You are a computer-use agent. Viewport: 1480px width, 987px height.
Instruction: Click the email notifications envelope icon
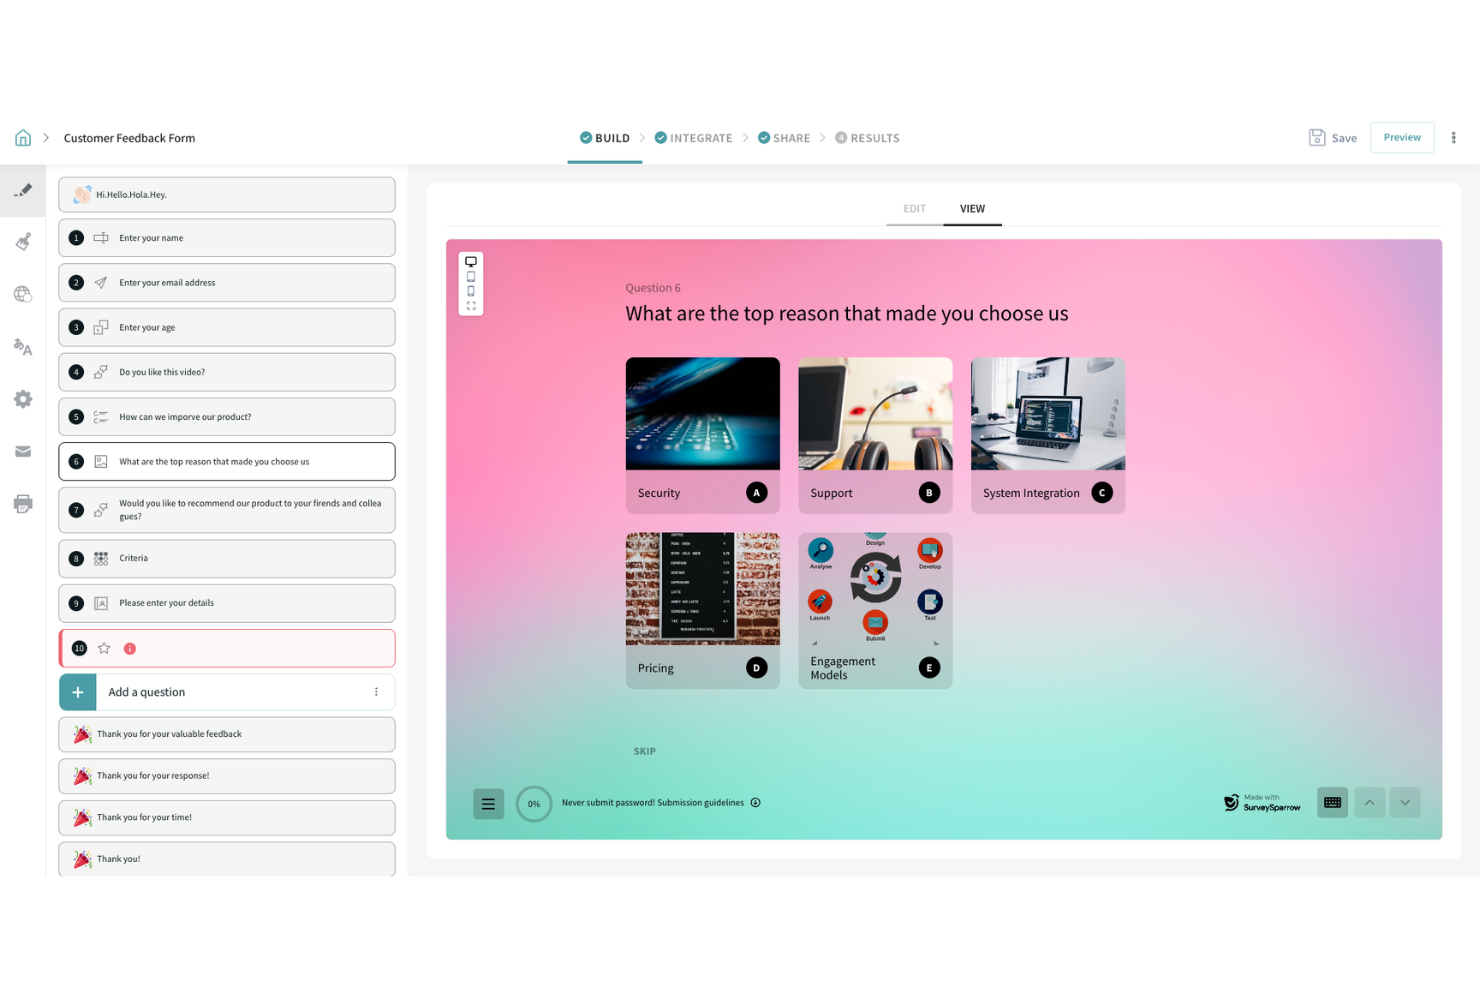pos(22,451)
